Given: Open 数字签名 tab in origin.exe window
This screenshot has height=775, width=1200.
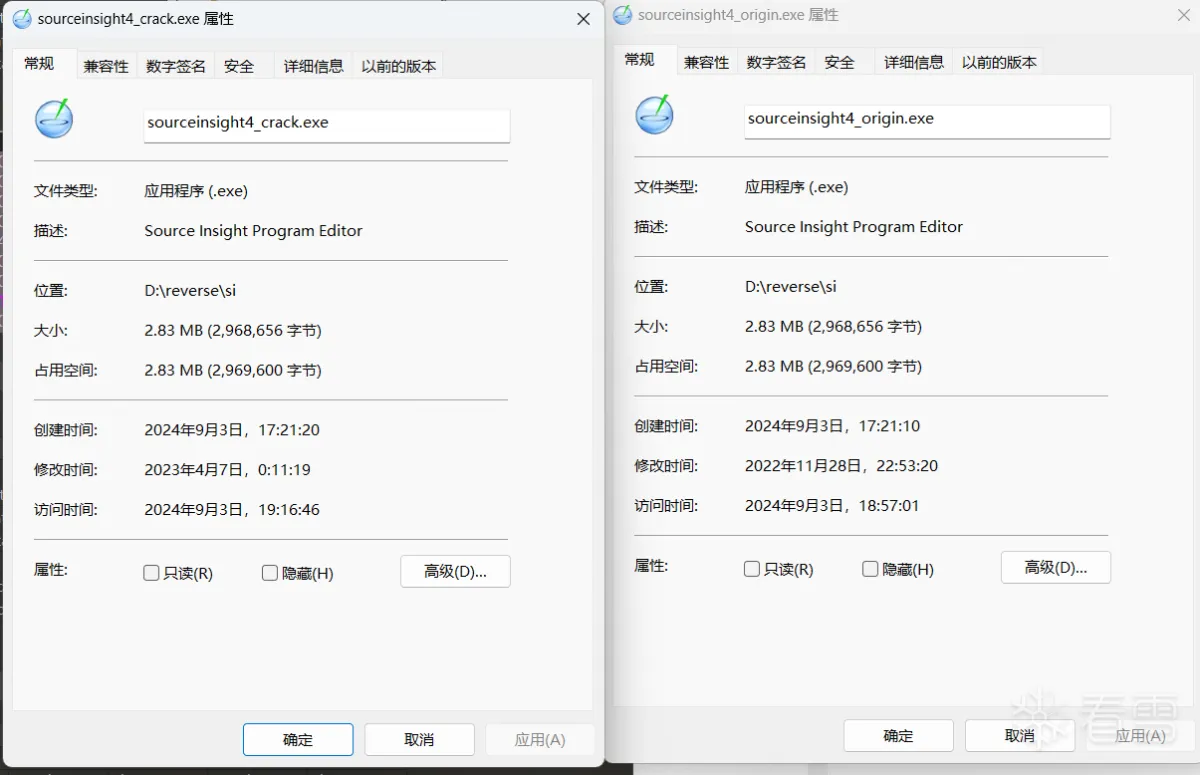Looking at the screenshot, I should click(777, 62).
